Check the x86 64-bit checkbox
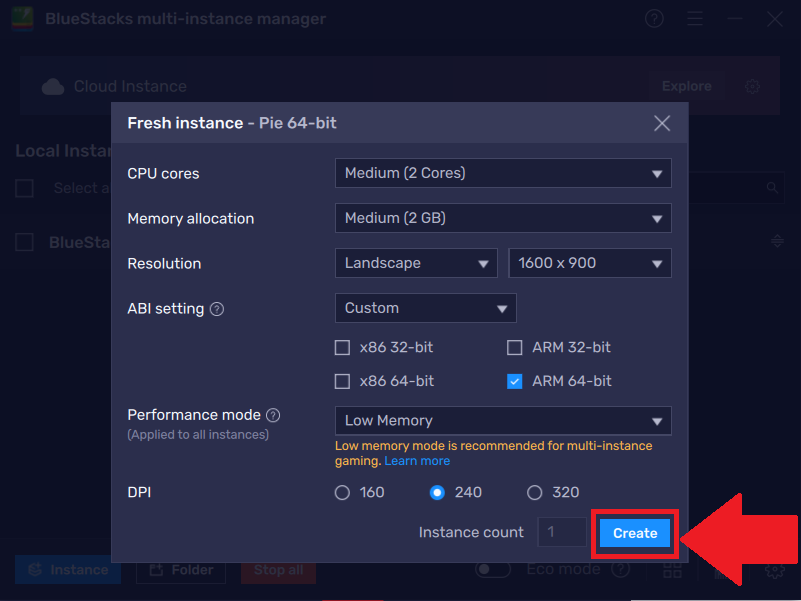This screenshot has width=801, height=601. [x=343, y=381]
